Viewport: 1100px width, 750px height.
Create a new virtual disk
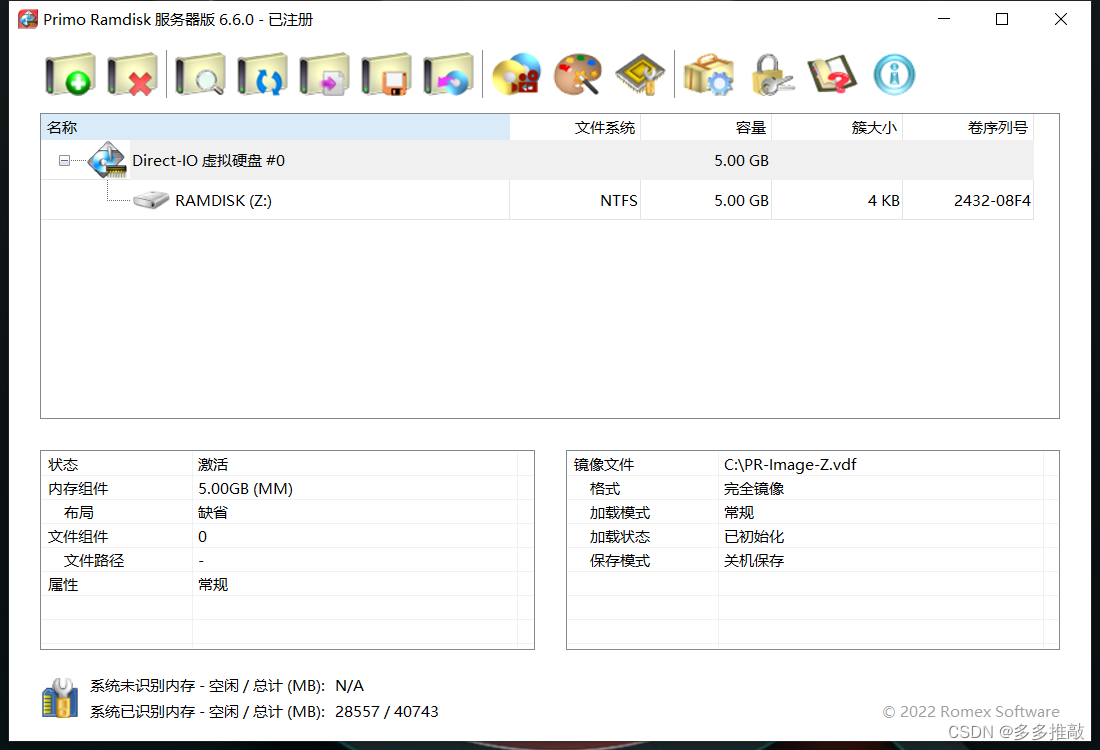(70, 73)
